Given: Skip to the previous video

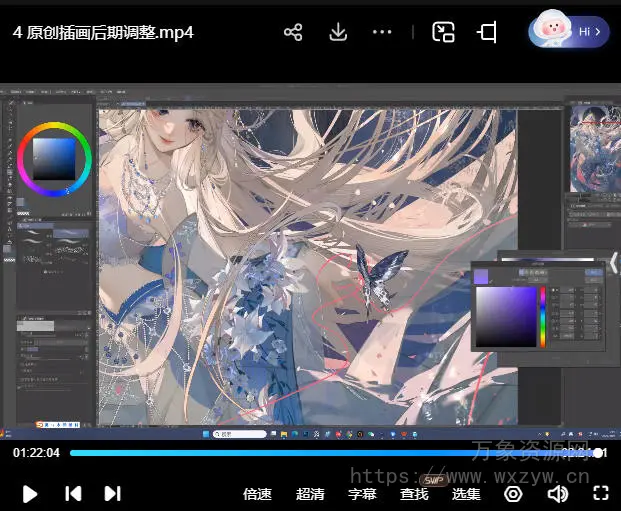Looking at the screenshot, I should [x=73, y=493].
